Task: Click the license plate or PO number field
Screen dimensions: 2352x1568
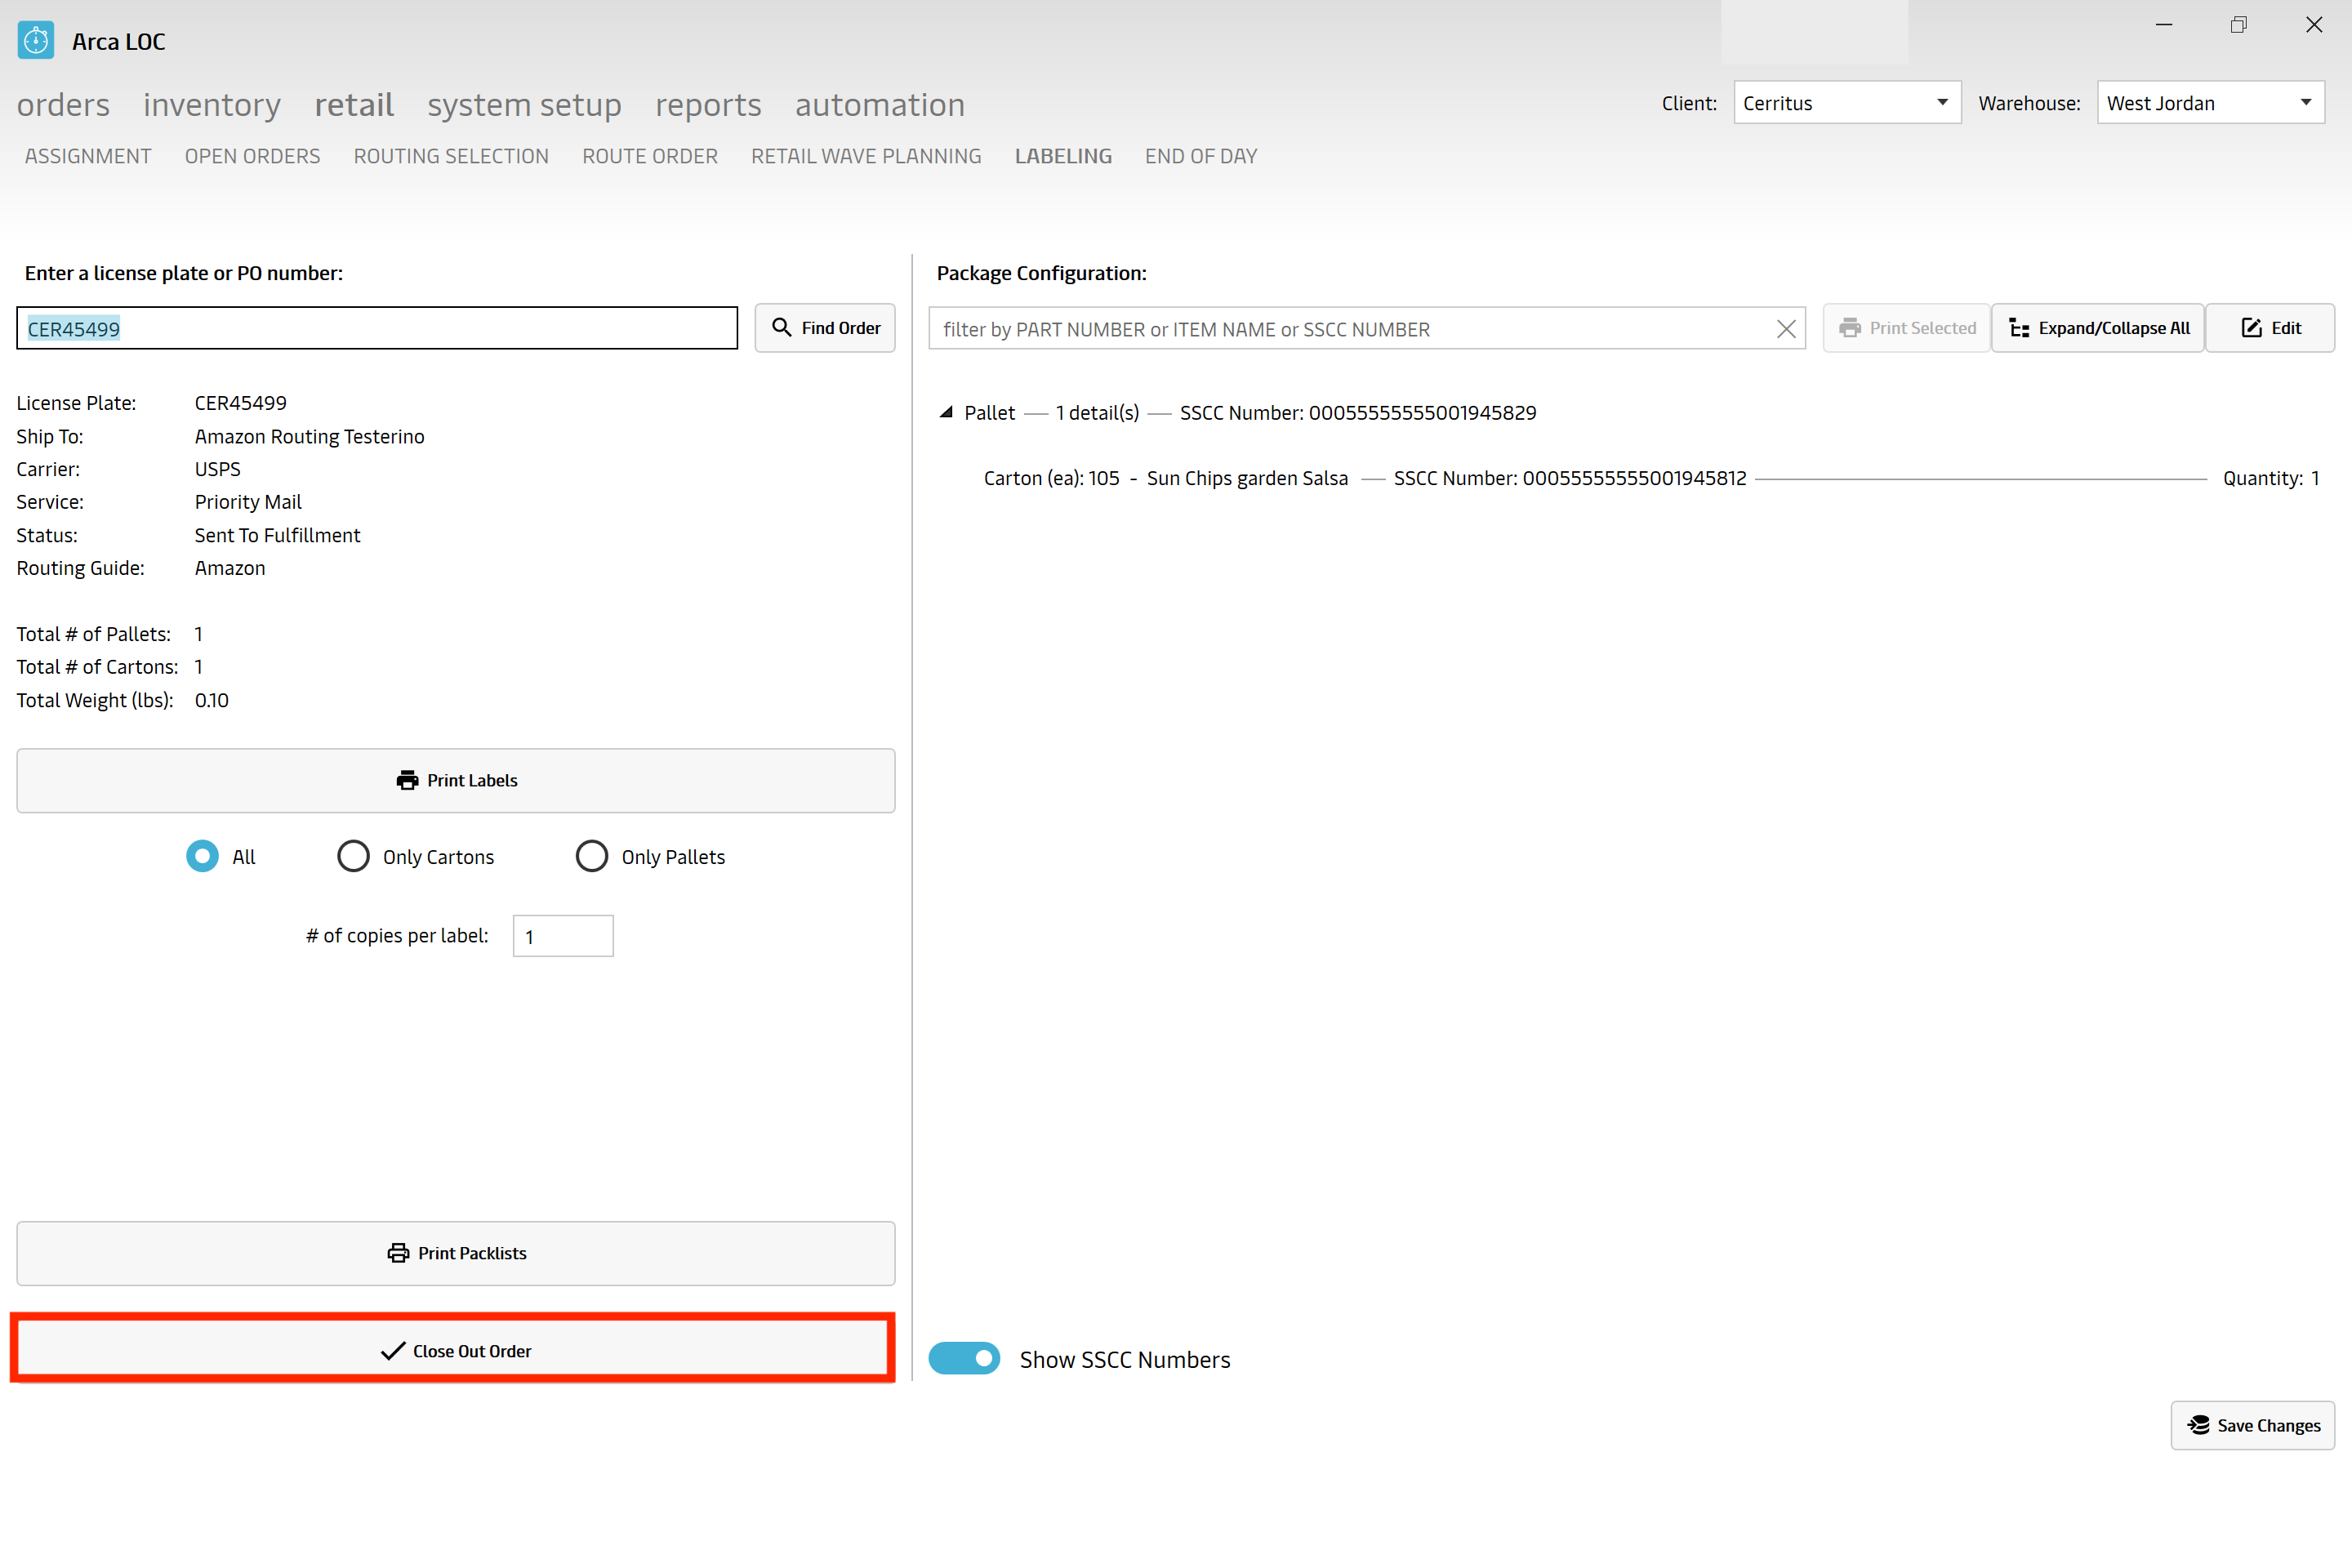Action: 377,328
